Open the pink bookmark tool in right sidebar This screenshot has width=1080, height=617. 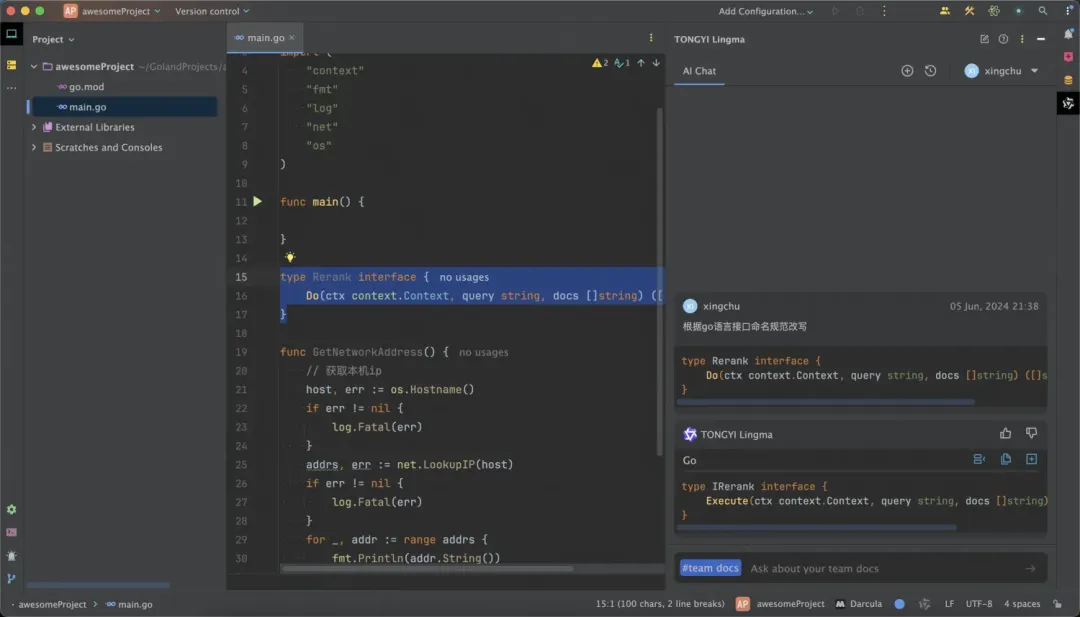pos(1068,56)
